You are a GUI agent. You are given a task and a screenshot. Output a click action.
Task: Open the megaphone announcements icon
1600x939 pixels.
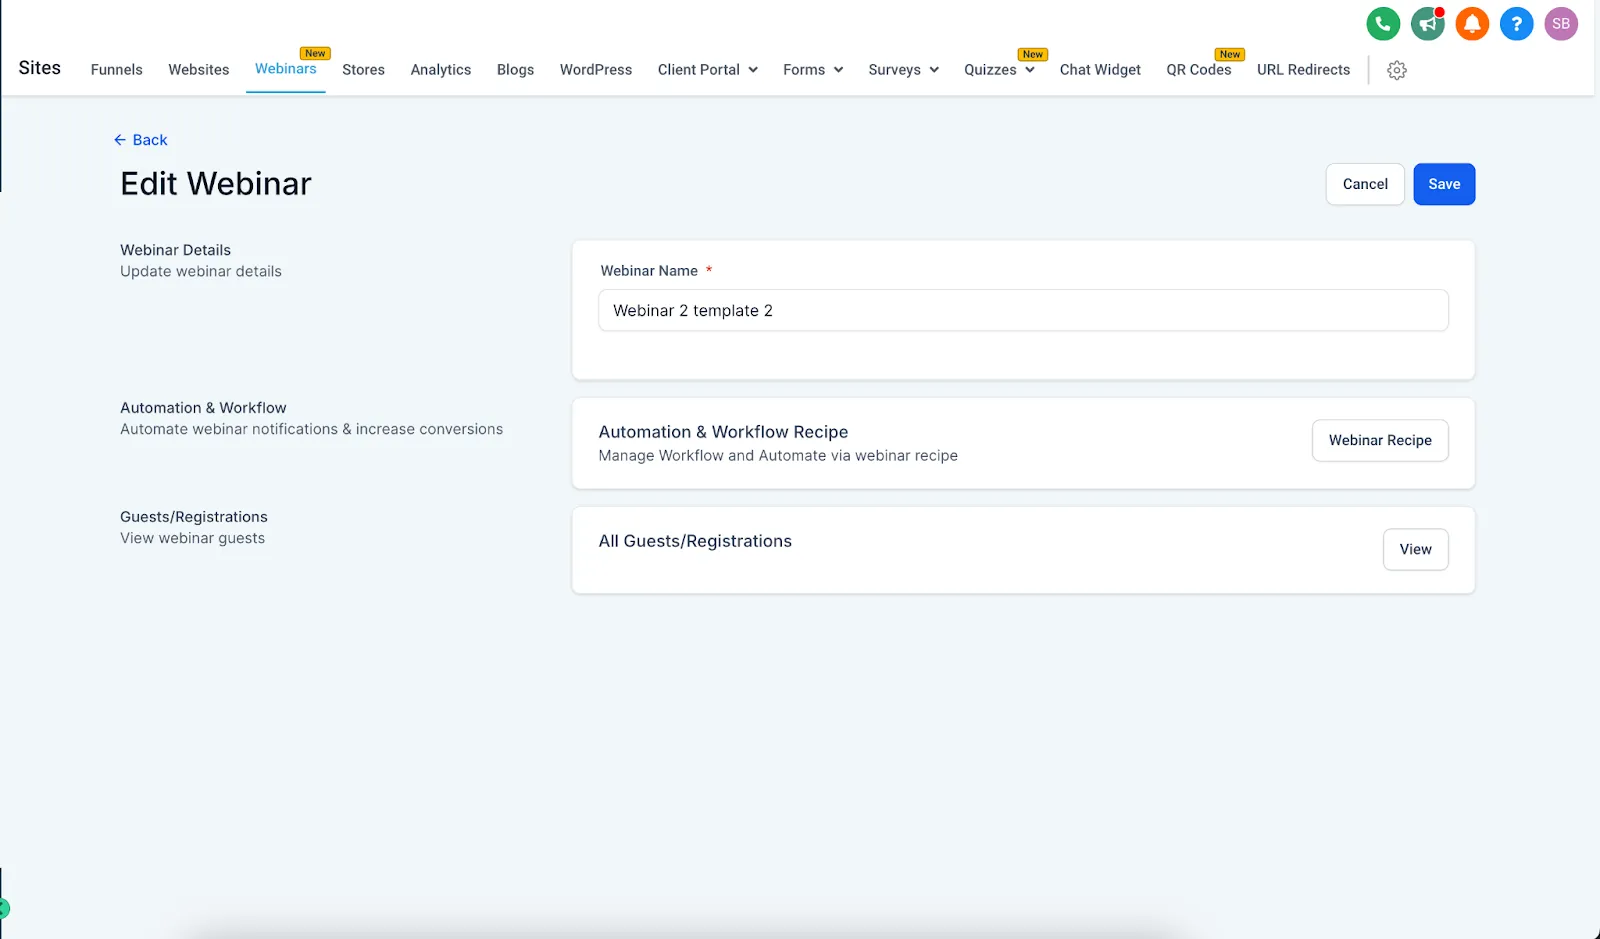pyautogui.click(x=1427, y=24)
